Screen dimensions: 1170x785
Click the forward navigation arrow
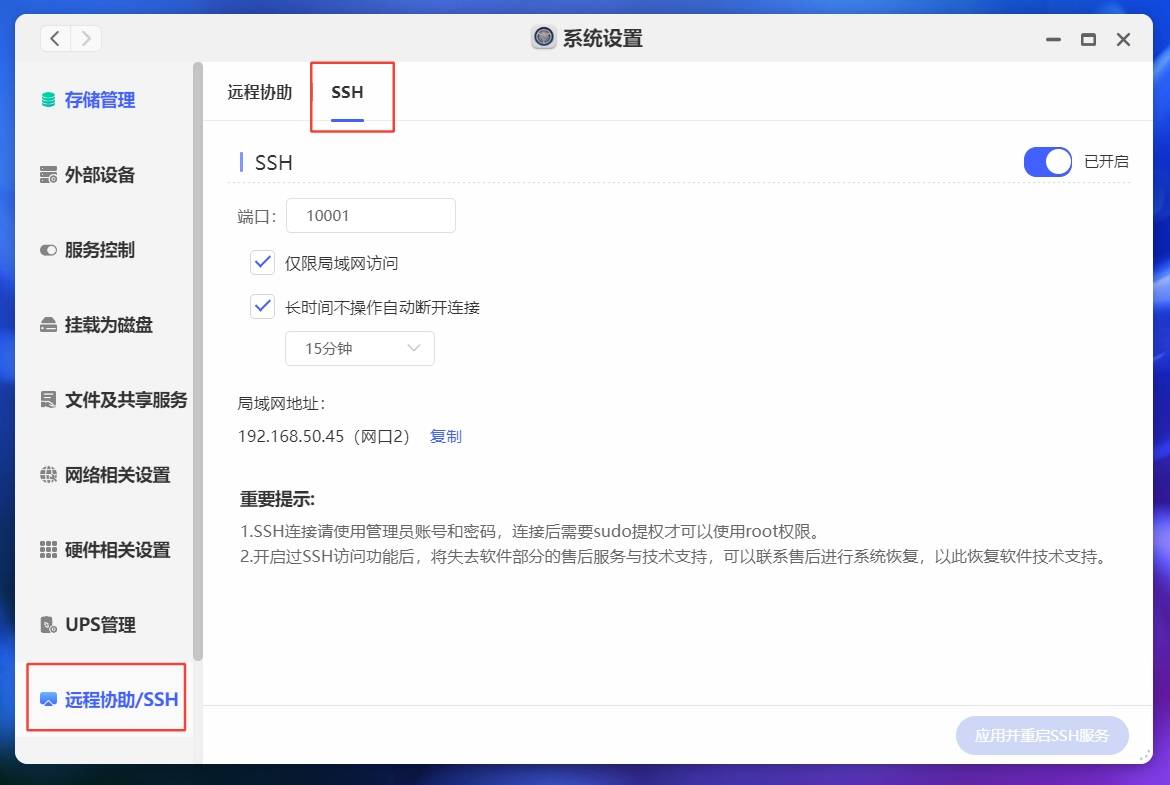(x=86, y=38)
